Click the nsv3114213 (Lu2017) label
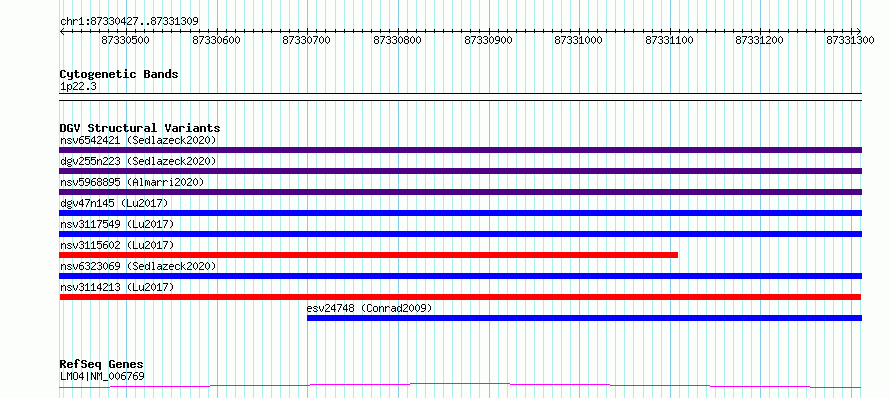 pos(117,287)
